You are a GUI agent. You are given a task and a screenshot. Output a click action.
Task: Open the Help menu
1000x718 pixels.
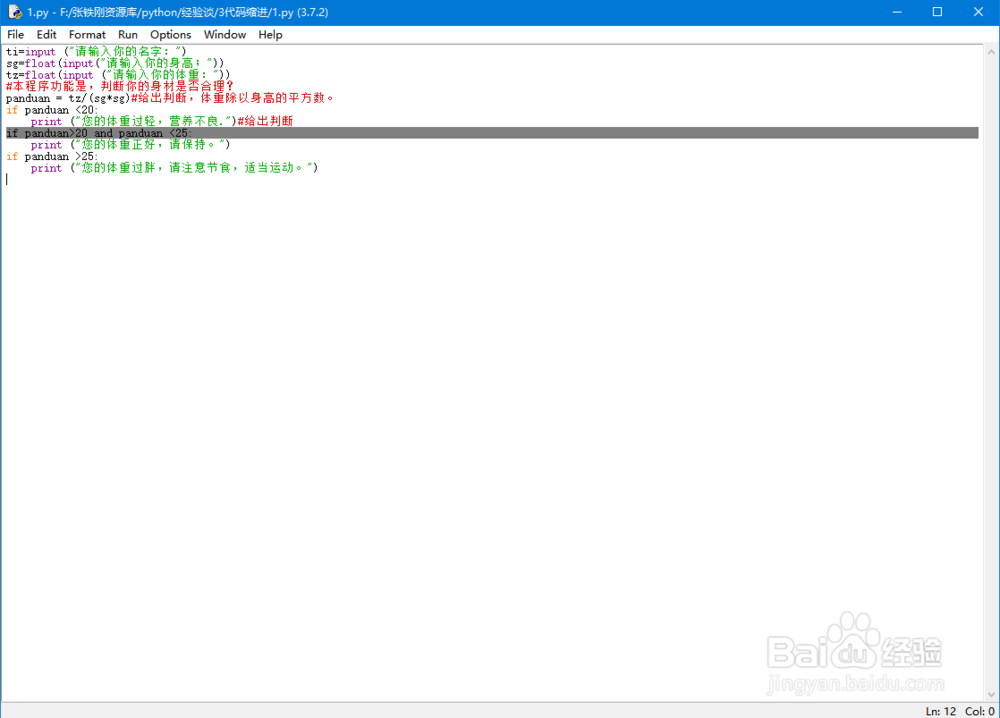[x=270, y=34]
